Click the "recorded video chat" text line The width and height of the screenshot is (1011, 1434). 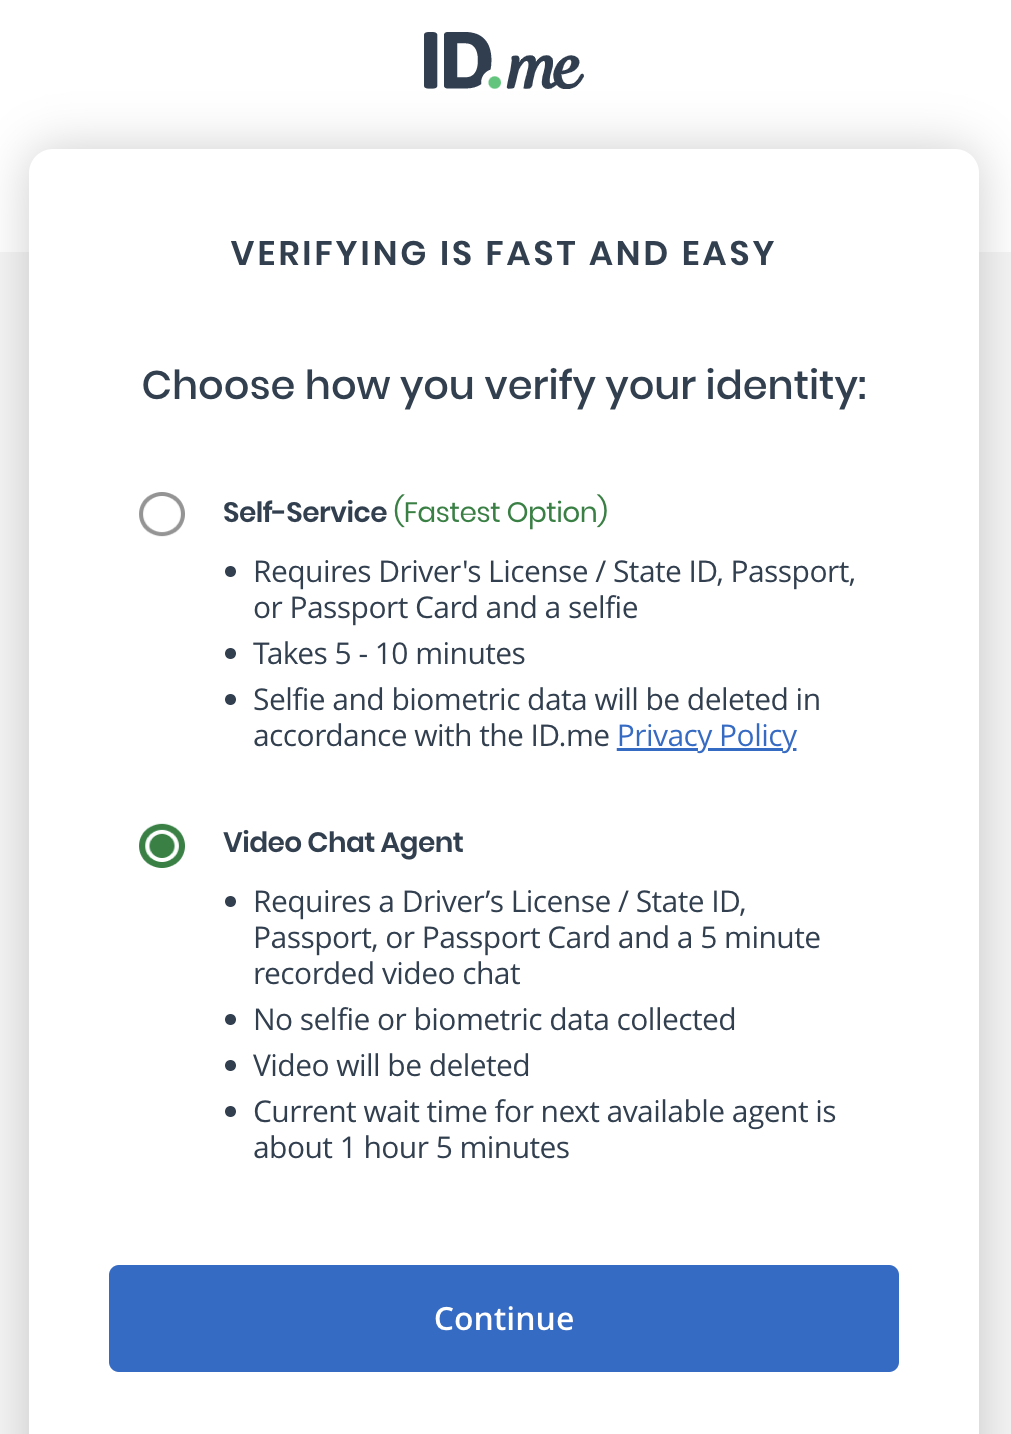click(387, 974)
